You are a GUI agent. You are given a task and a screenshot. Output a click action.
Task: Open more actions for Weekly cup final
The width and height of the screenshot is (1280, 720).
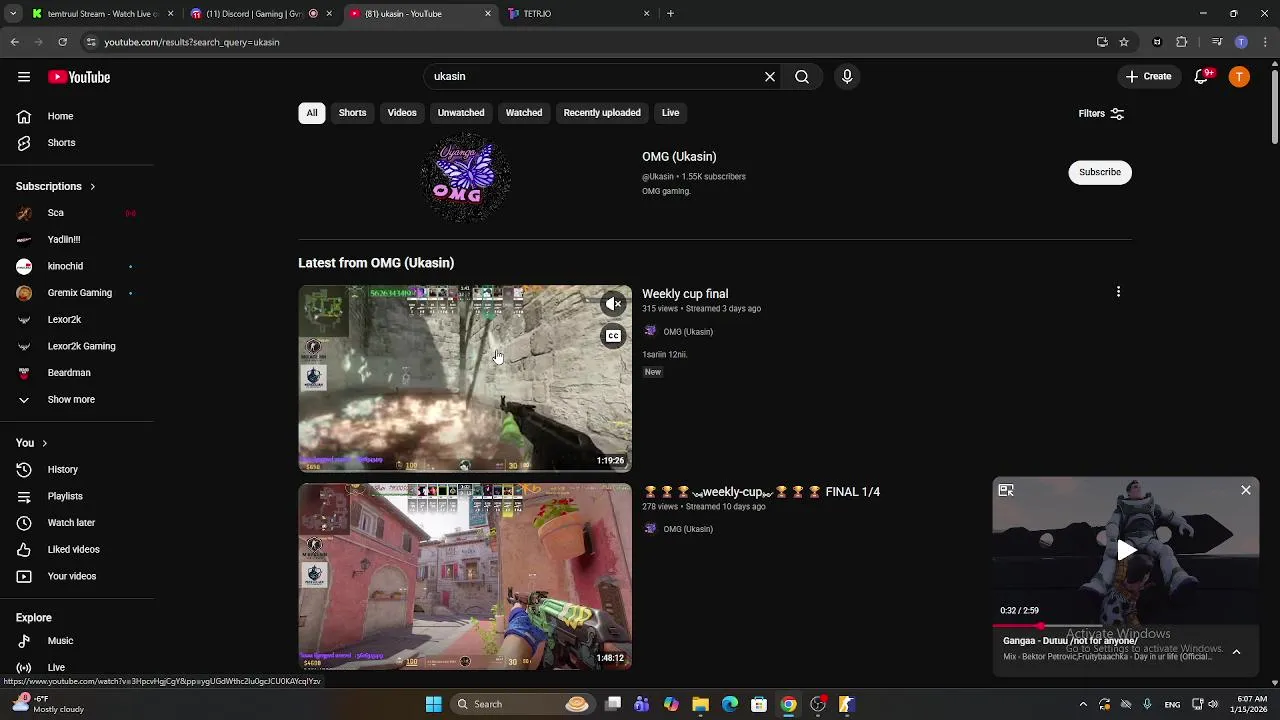click(x=1118, y=292)
